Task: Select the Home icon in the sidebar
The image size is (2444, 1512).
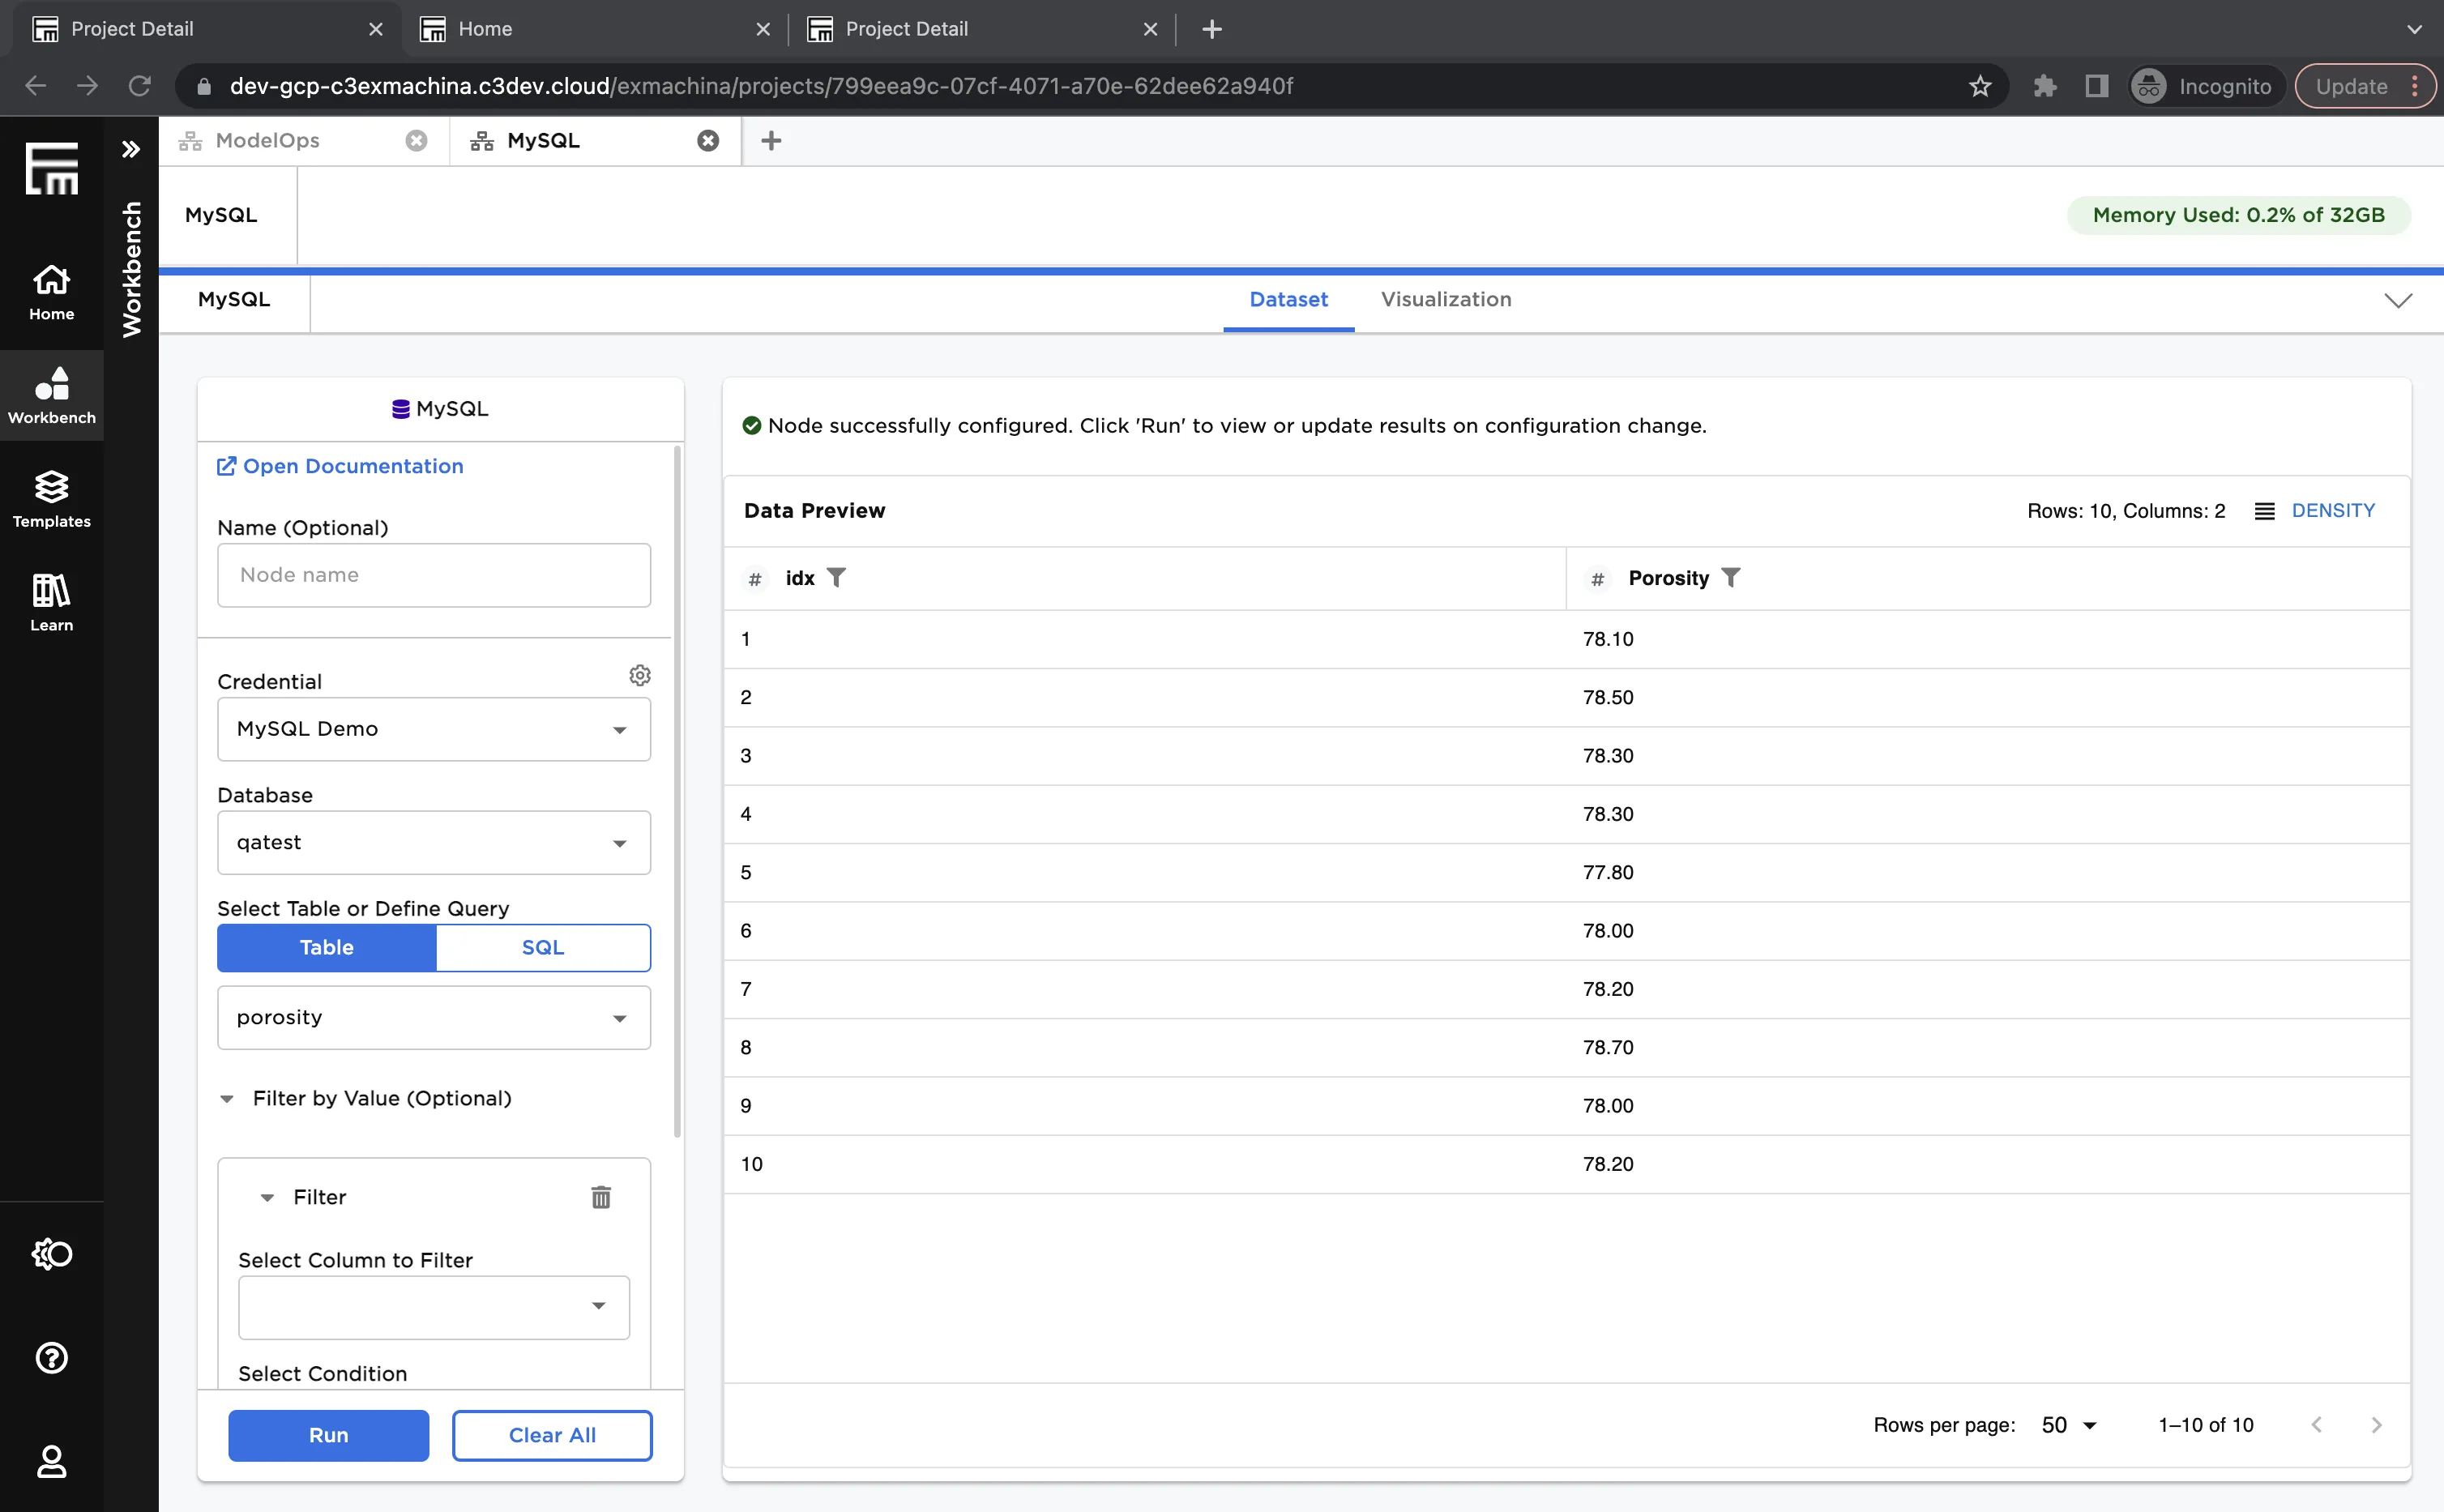Action: tap(51, 292)
